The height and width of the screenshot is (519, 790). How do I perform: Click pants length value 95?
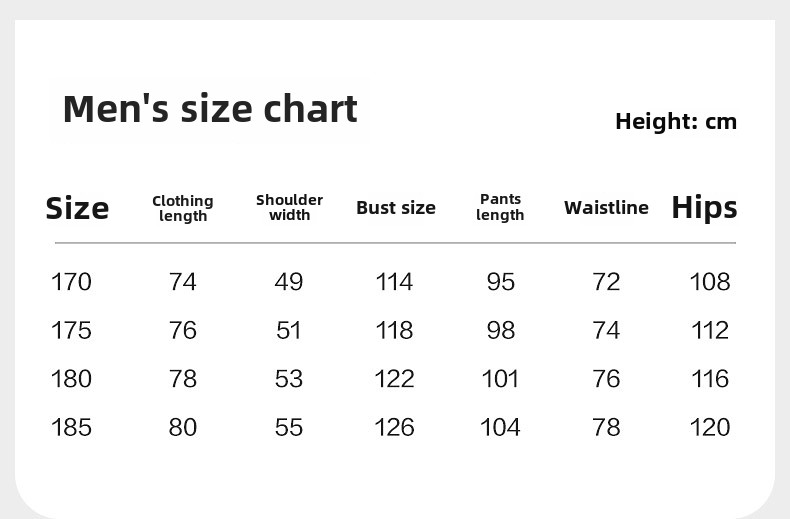(x=500, y=282)
